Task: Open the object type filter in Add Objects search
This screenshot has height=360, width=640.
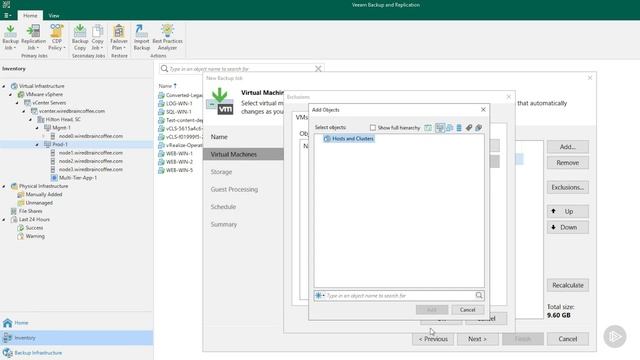Action: [320, 295]
